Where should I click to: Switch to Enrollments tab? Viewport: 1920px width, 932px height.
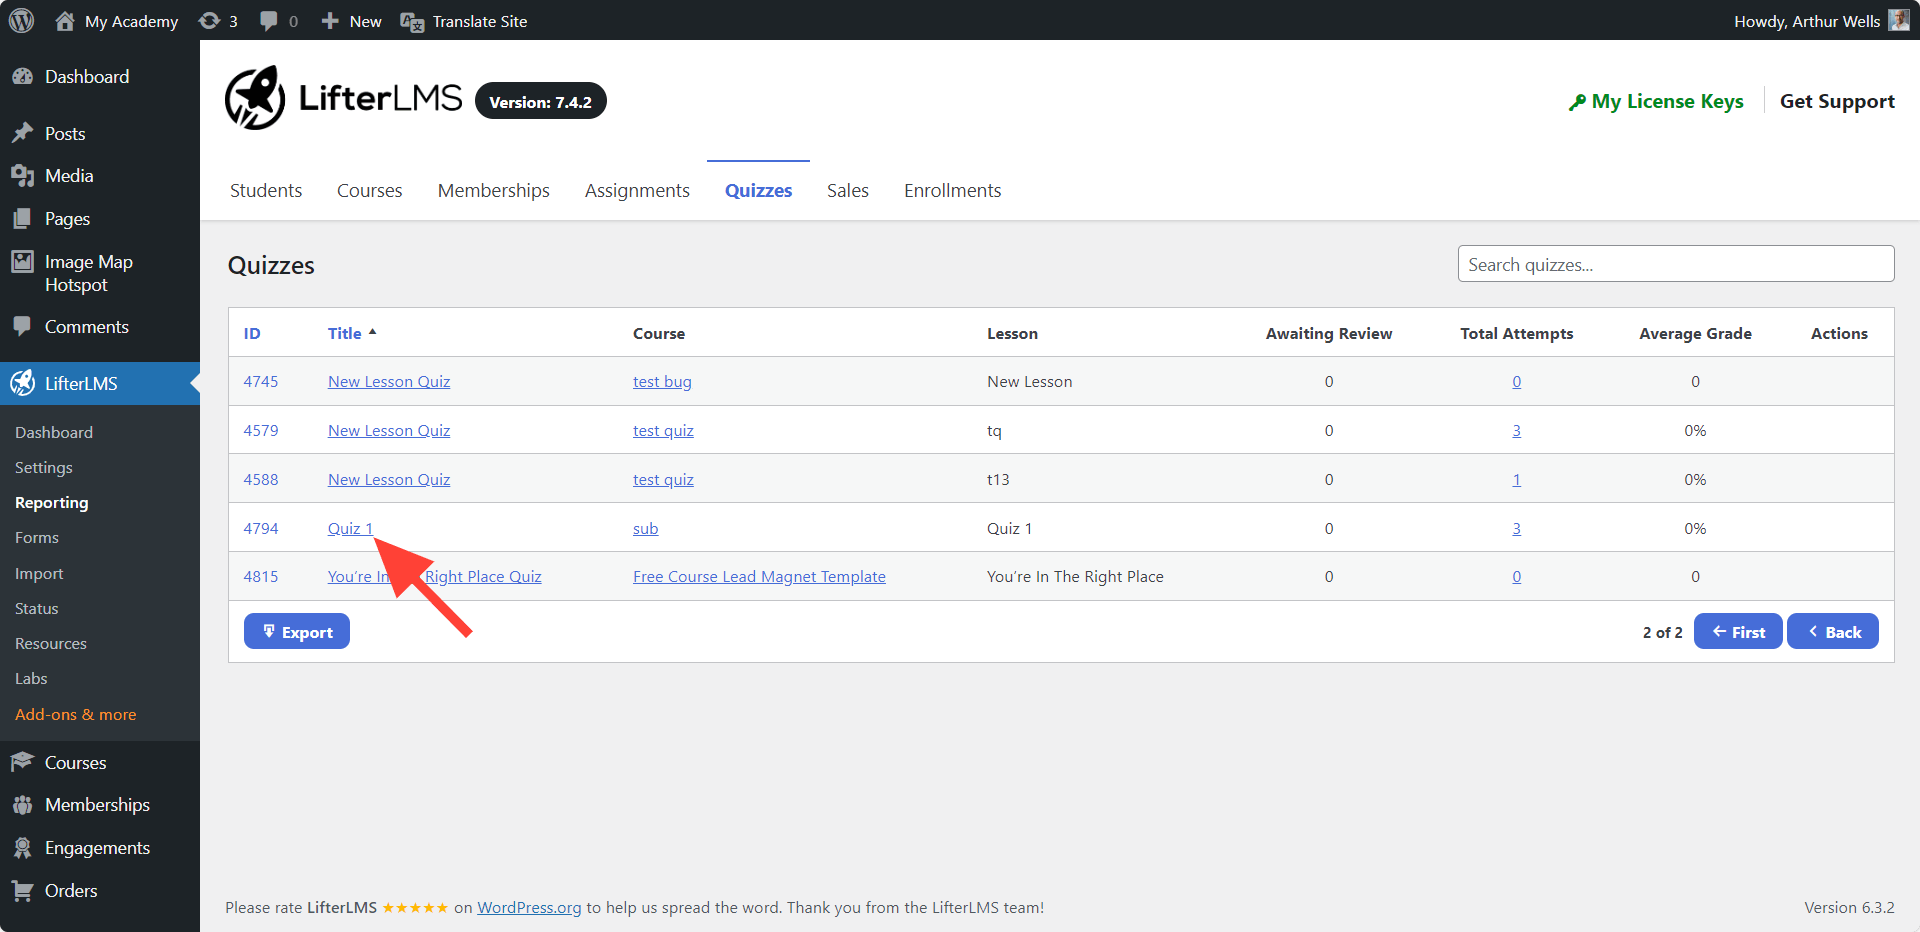tap(952, 190)
